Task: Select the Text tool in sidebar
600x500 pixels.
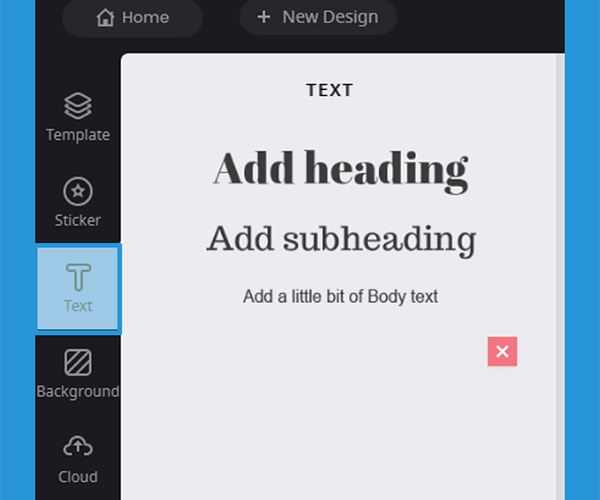Action: point(78,288)
